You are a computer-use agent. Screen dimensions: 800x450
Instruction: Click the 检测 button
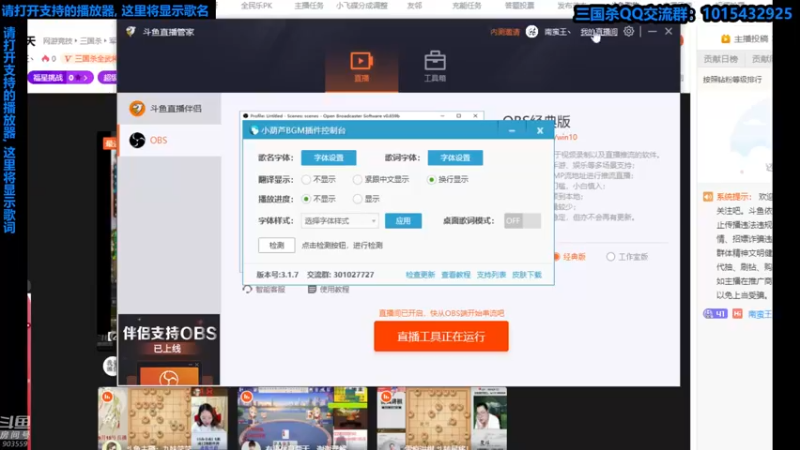(277, 245)
